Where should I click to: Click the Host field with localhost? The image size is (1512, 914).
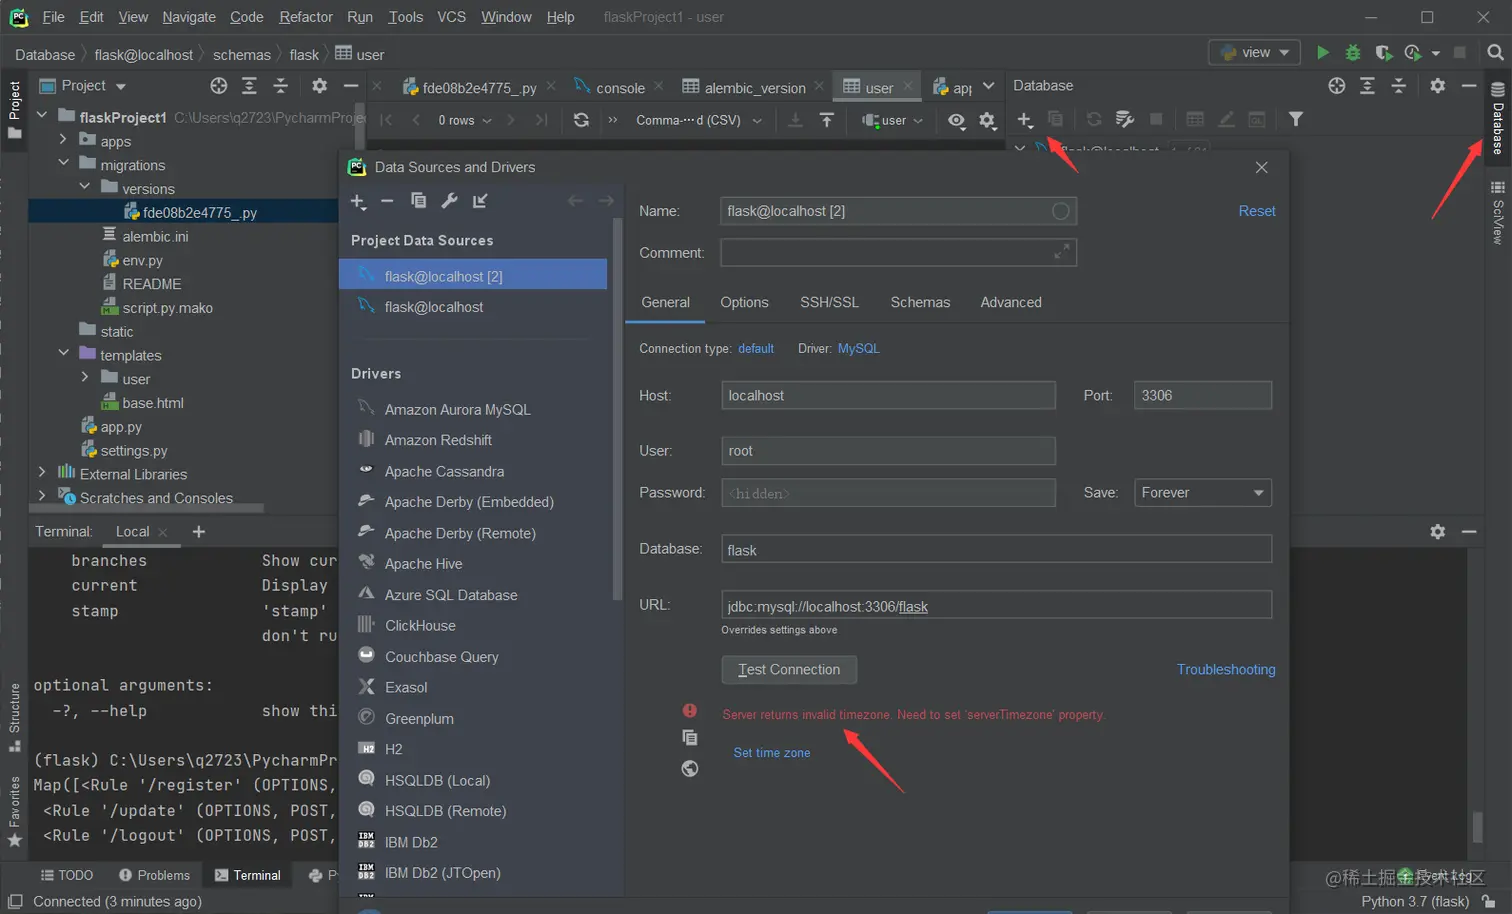[888, 396]
